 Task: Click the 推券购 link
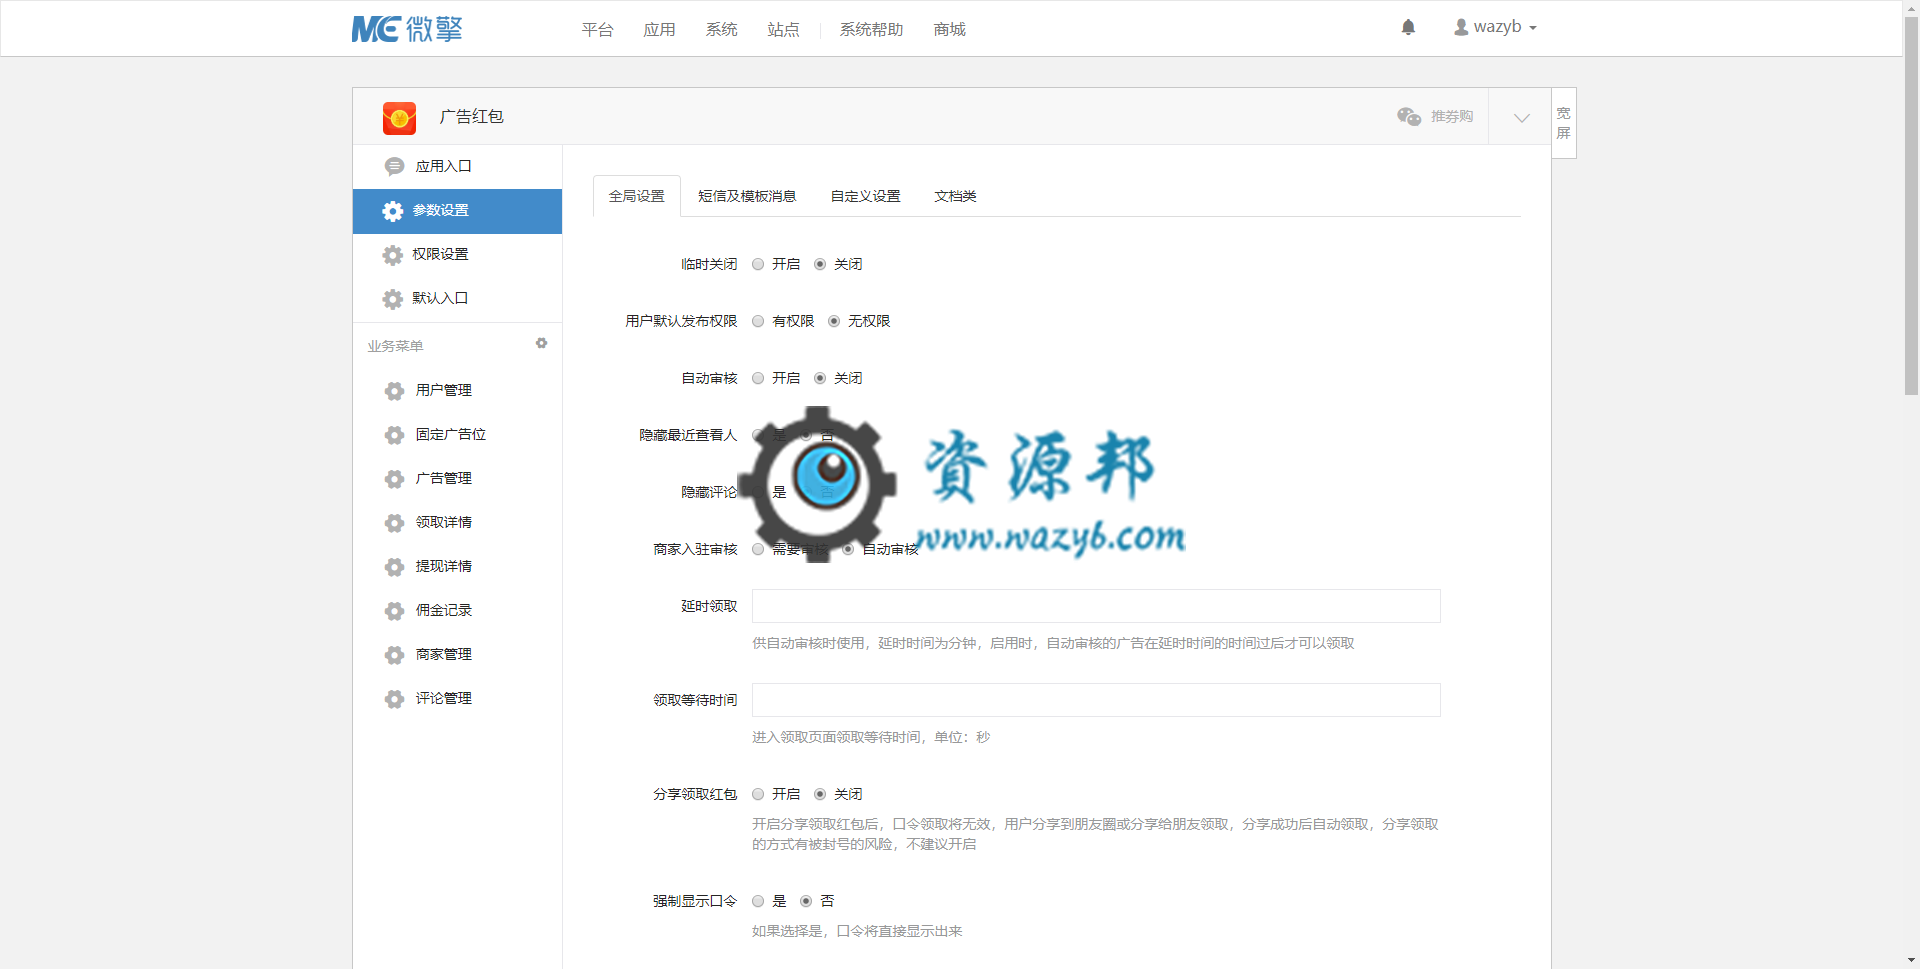click(1452, 116)
